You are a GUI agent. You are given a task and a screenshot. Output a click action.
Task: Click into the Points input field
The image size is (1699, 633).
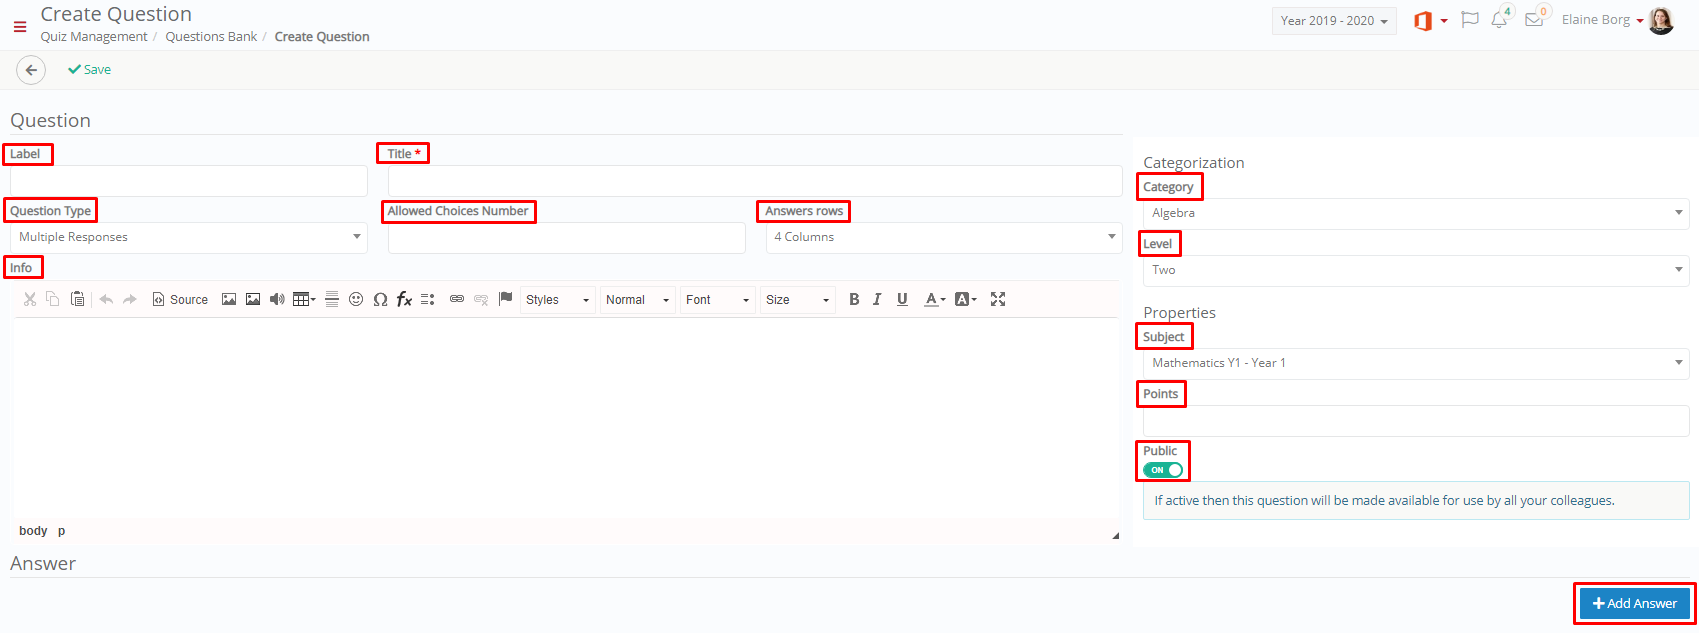point(1416,421)
